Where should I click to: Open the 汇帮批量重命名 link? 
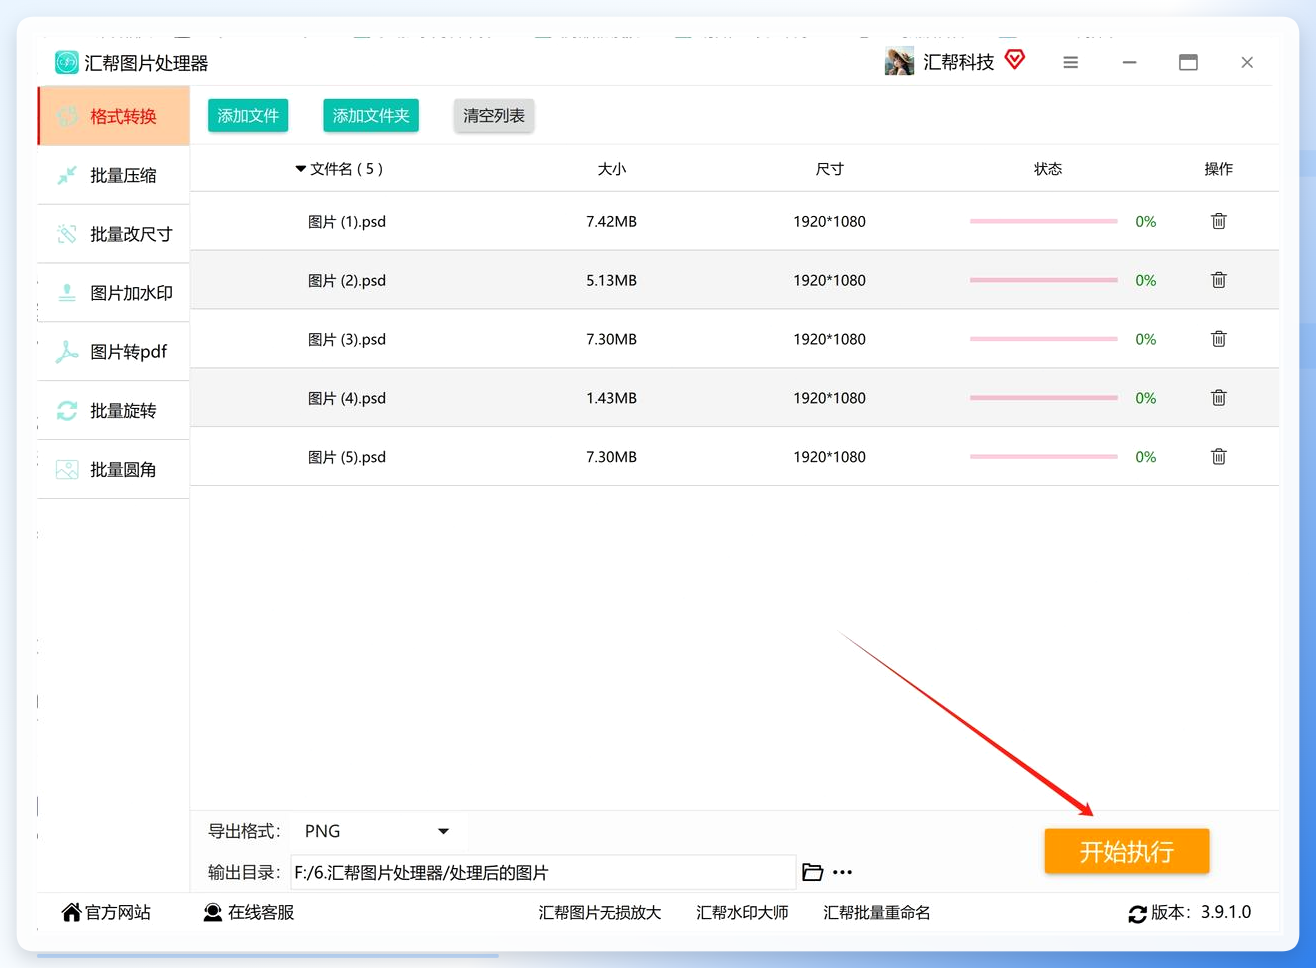[877, 912]
